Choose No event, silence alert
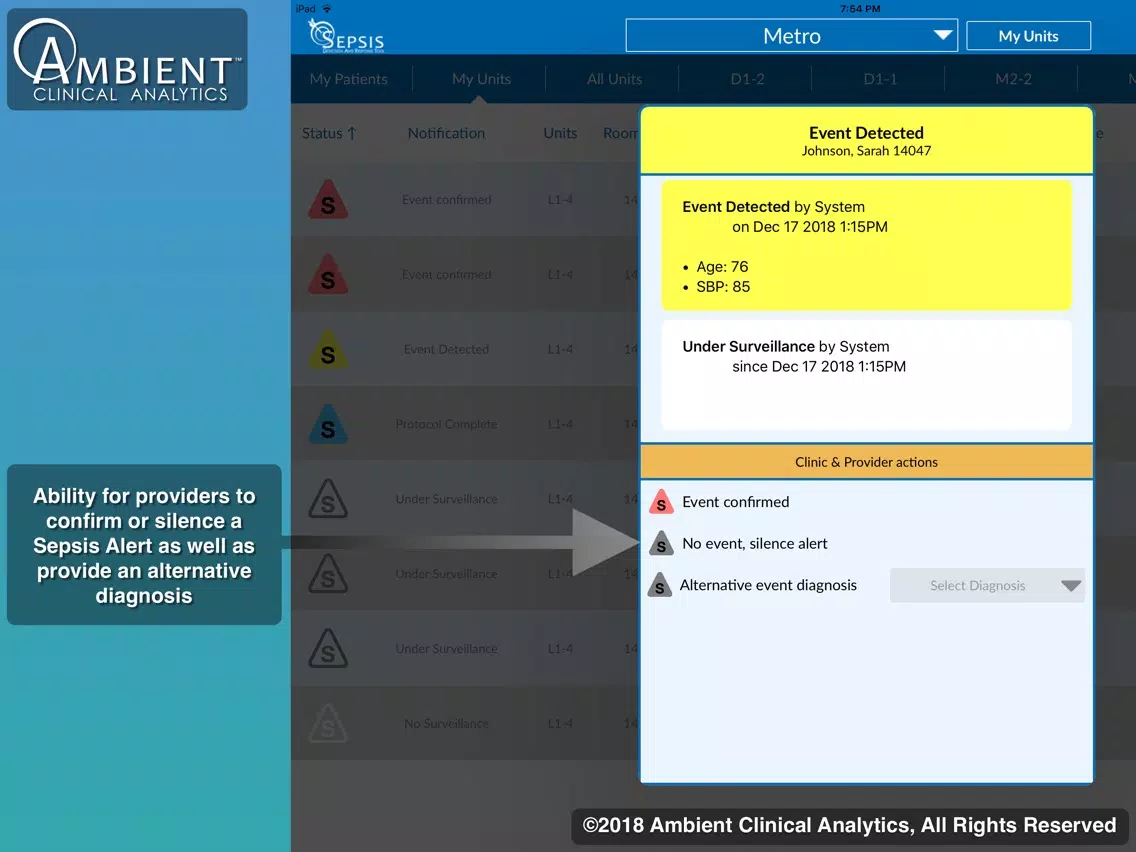 pos(754,543)
